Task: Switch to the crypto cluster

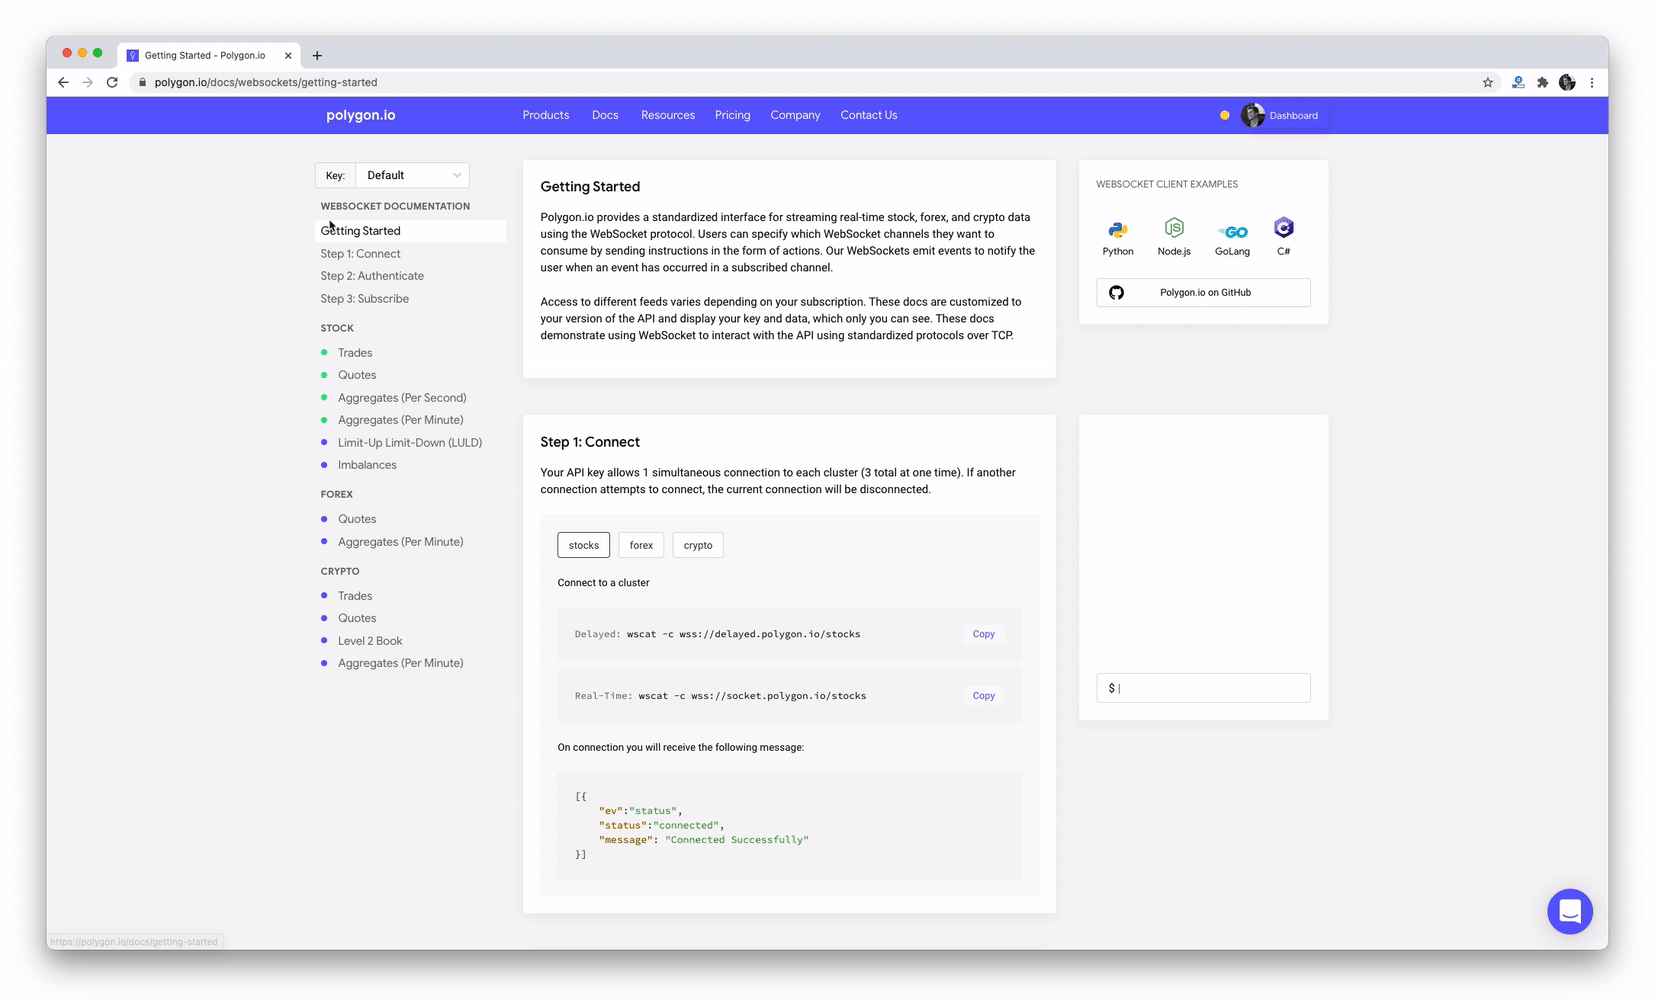Action: click(698, 545)
